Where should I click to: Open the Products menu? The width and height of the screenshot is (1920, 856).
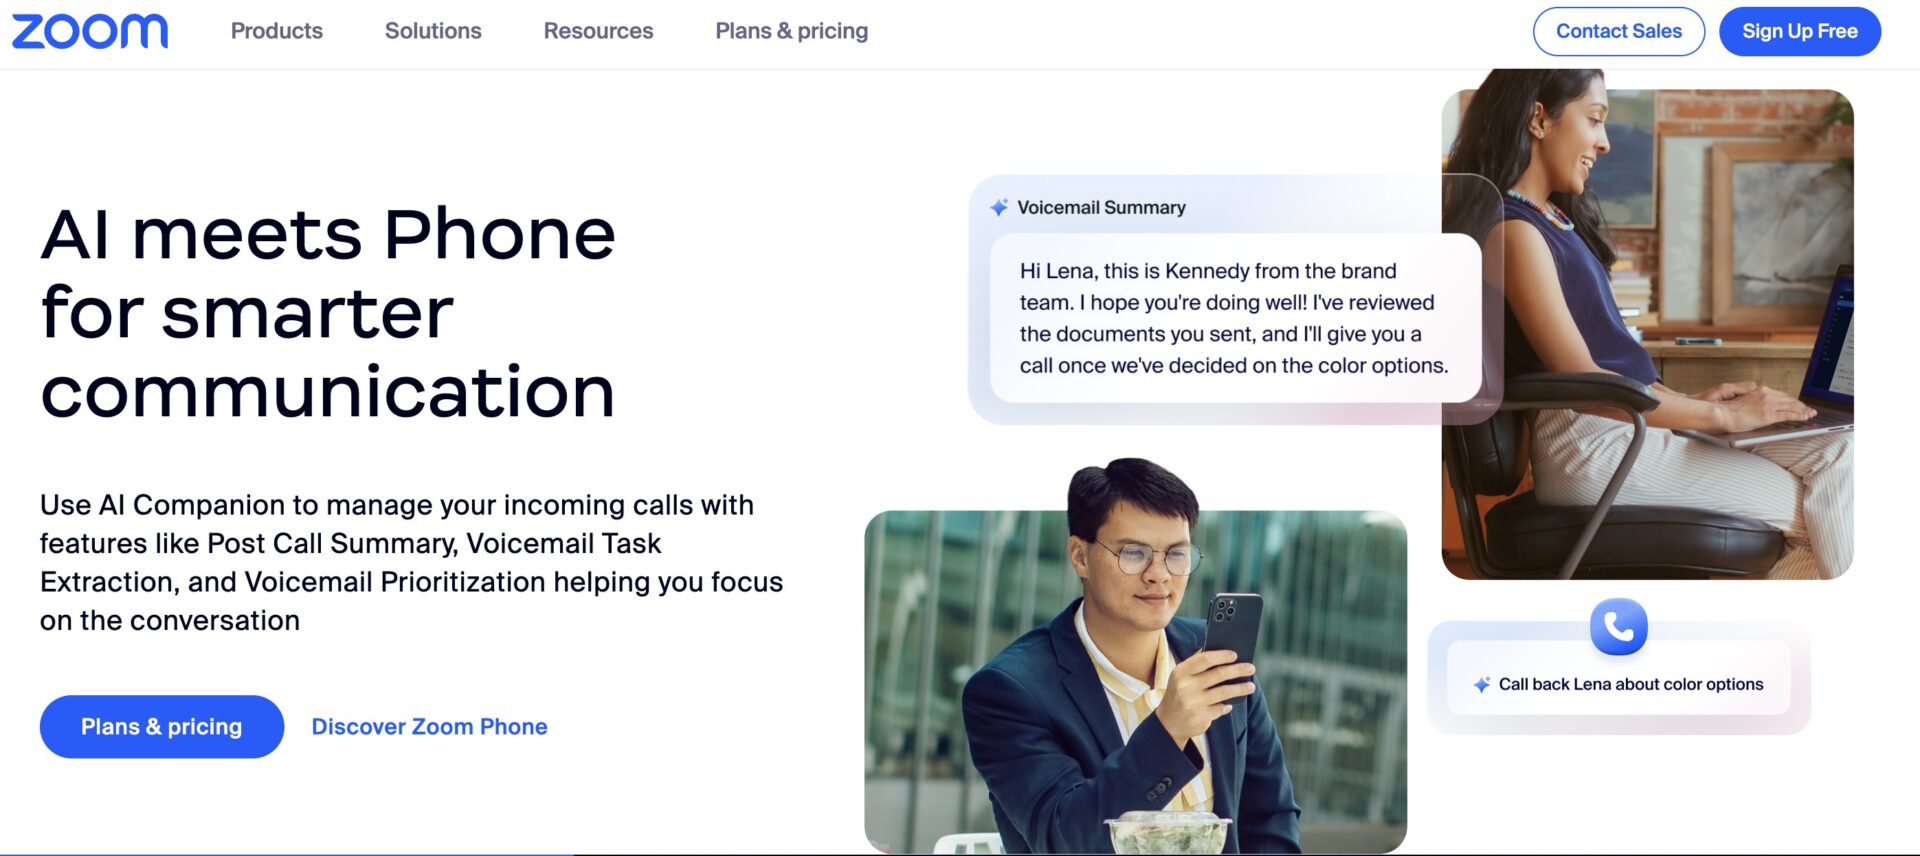277,31
